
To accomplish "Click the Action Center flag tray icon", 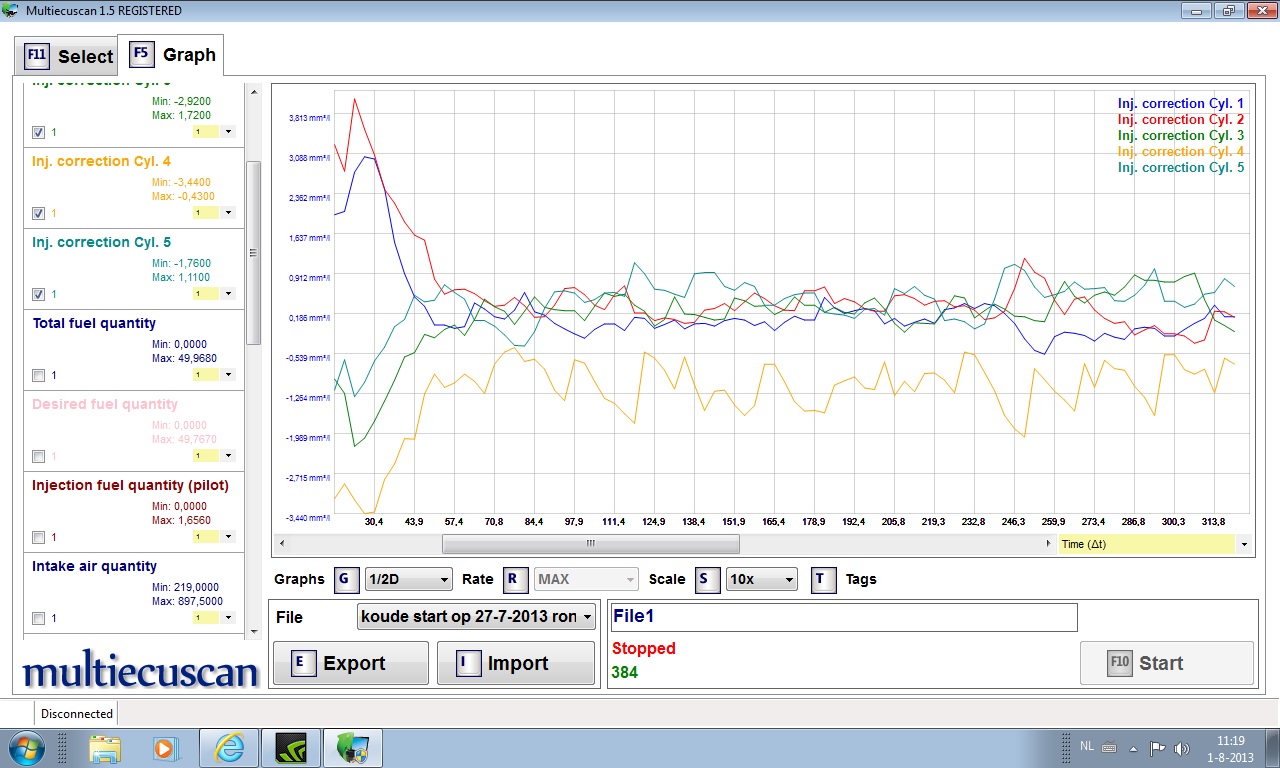I will click(1157, 748).
